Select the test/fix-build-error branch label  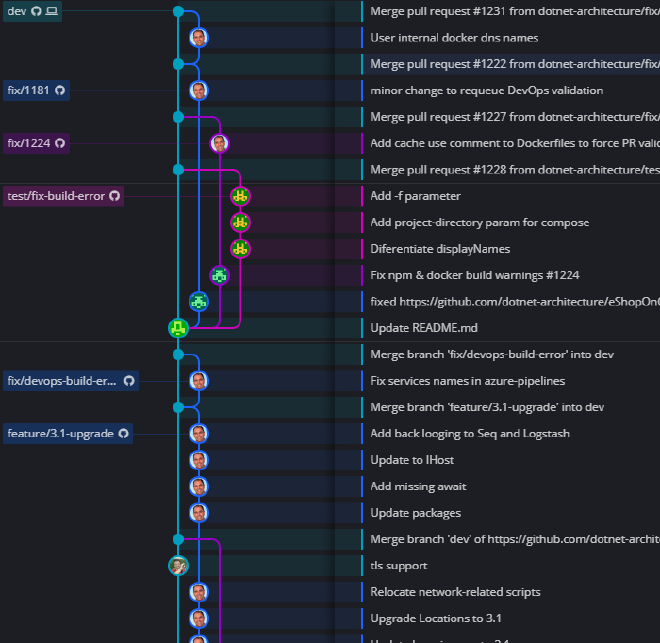click(x=56, y=196)
